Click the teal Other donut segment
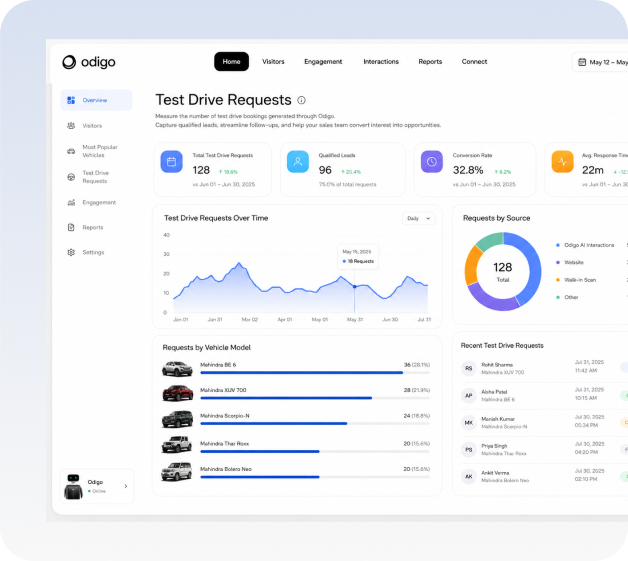This screenshot has height=561, width=628. point(491,240)
